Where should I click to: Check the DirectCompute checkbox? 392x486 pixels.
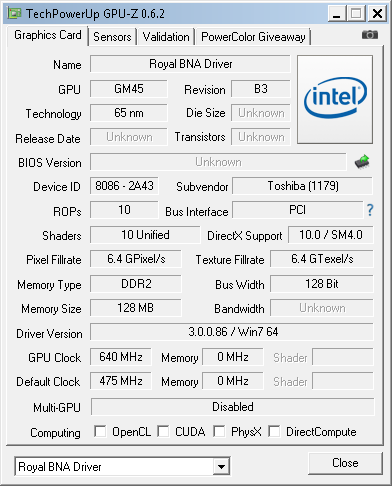coord(274,431)
